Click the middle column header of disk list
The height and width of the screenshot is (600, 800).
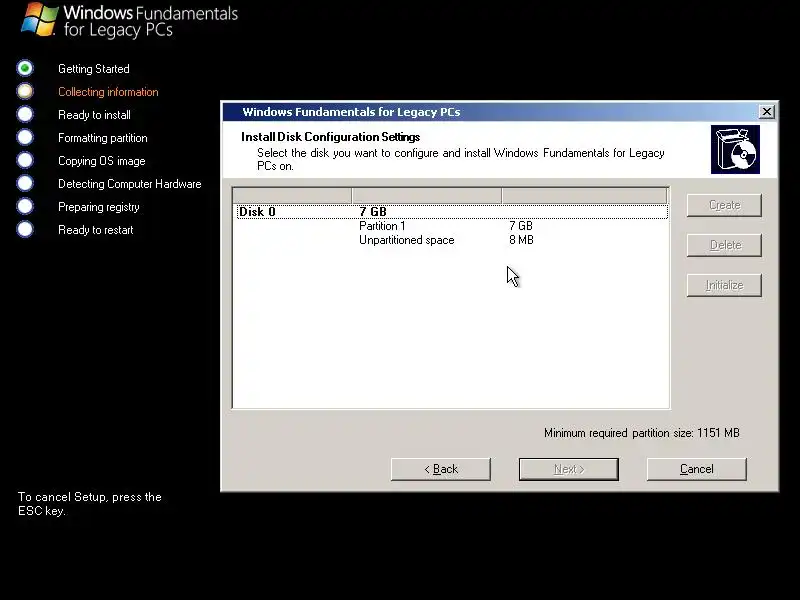[x=427, y=195]
